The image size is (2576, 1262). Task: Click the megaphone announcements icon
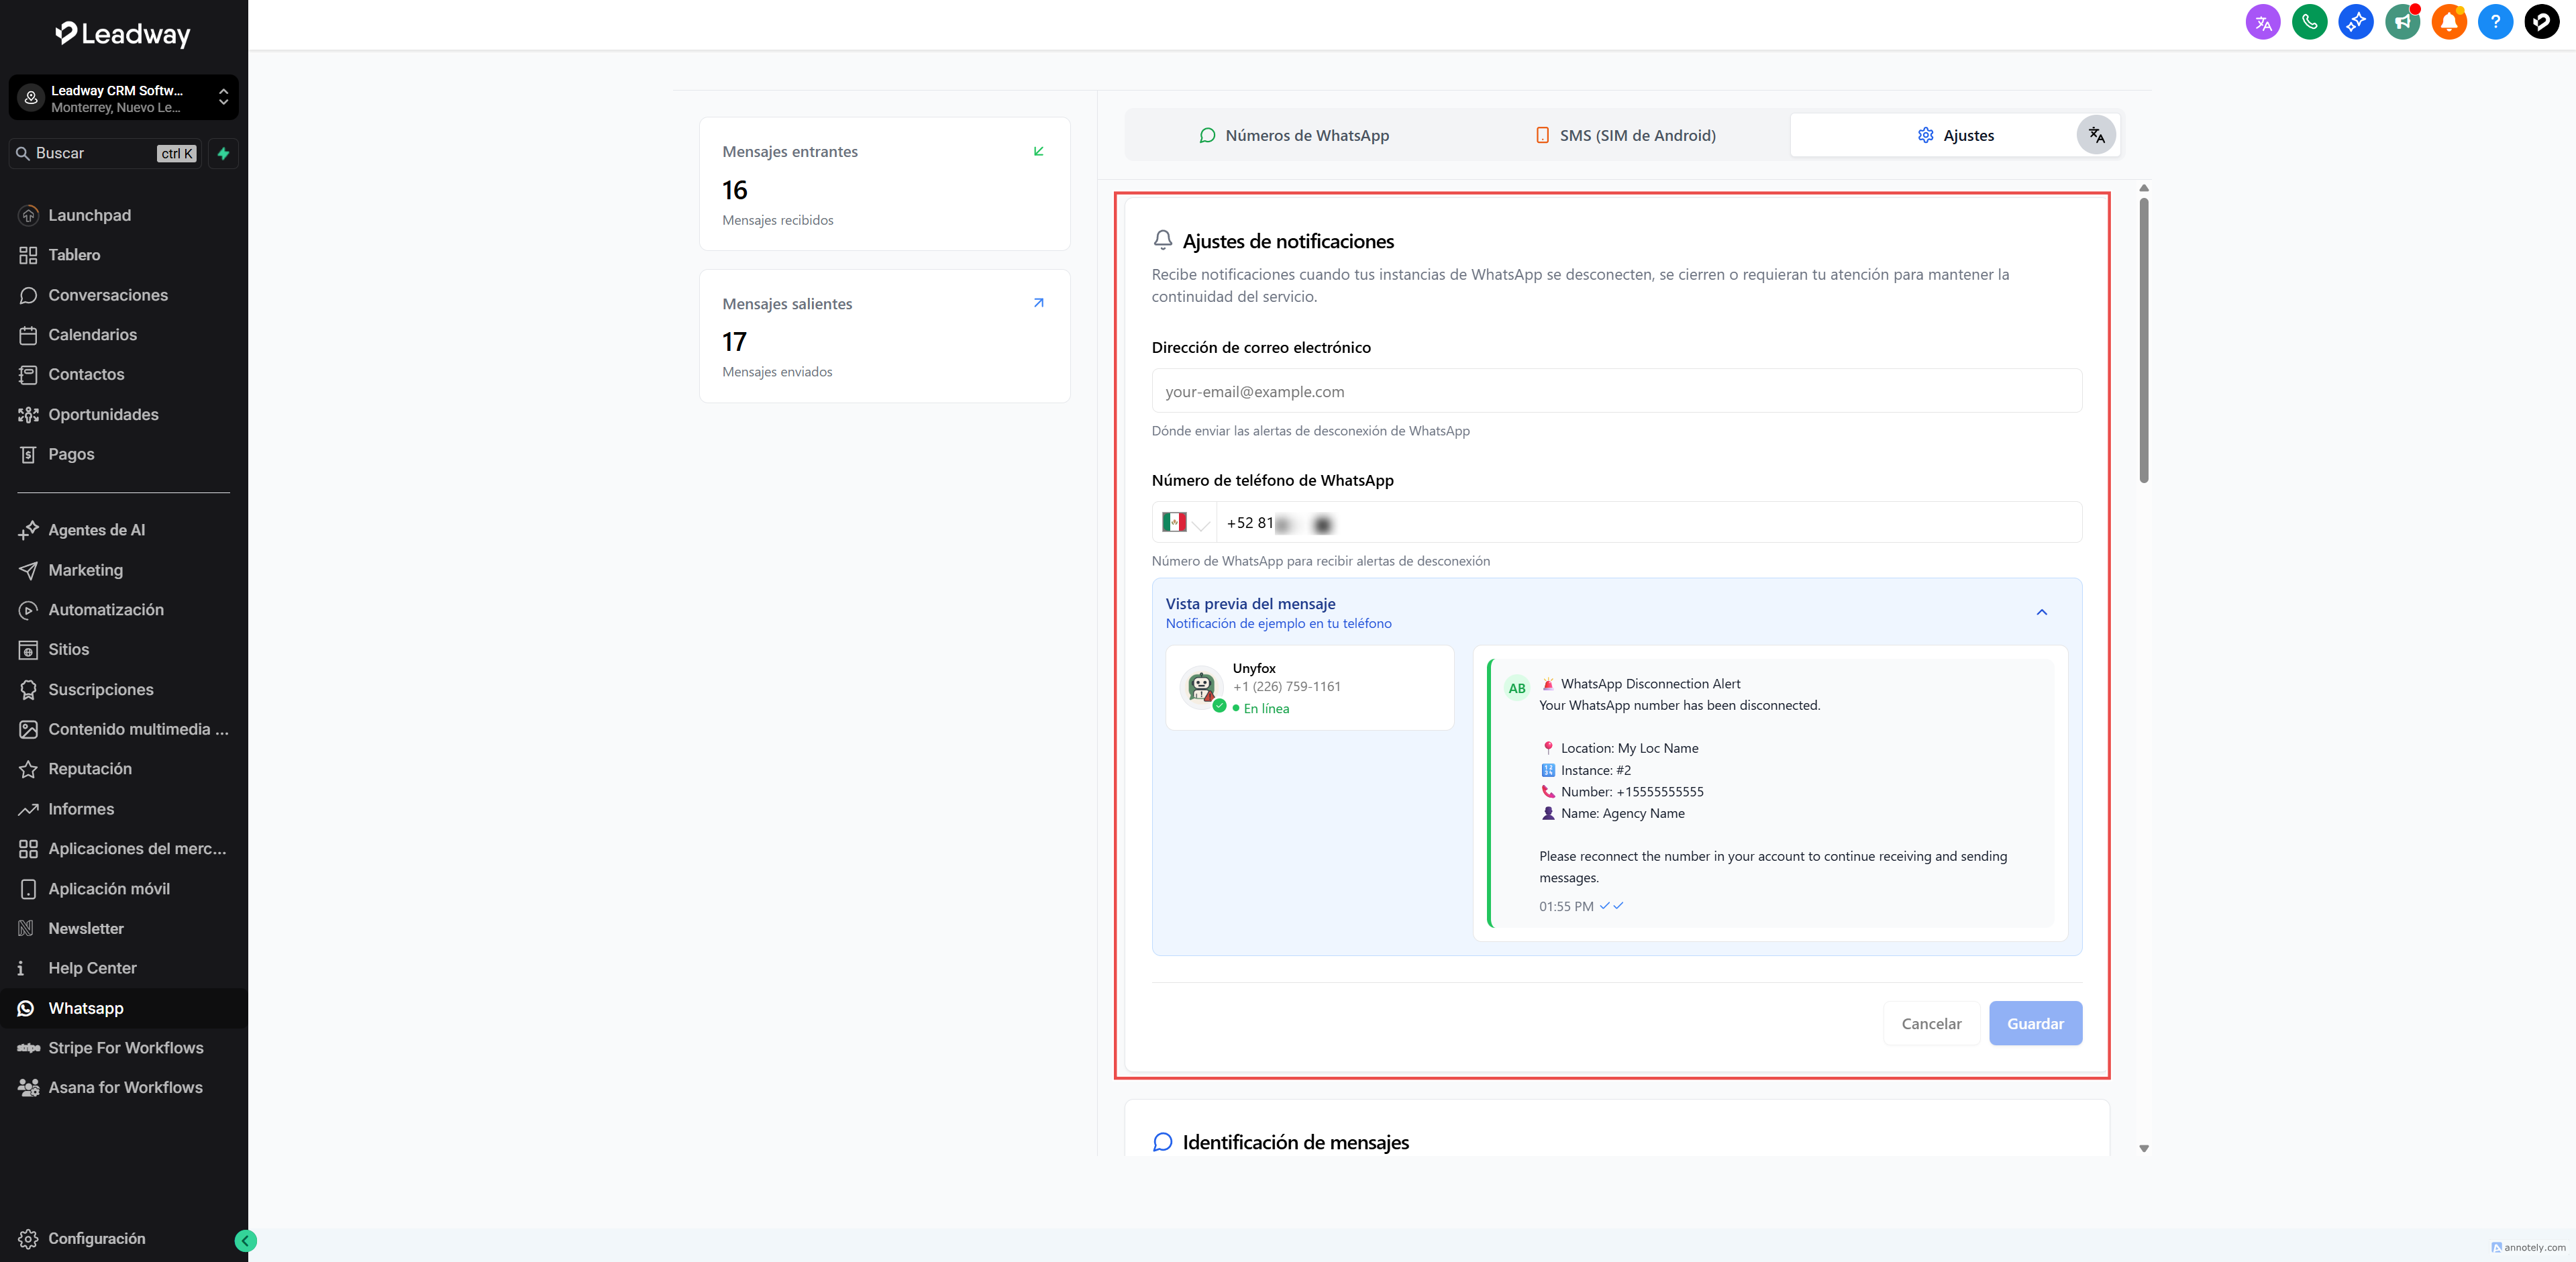click(x=2402, y=22)
